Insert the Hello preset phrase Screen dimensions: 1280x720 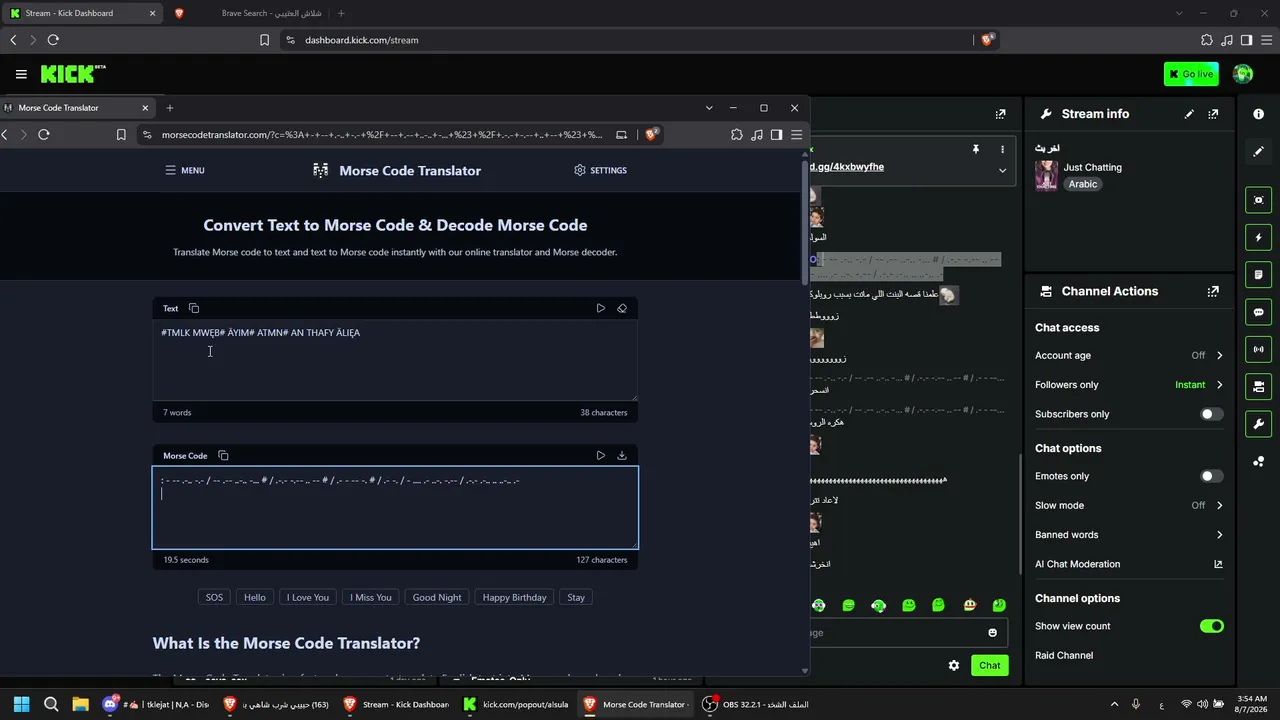click(255, 597)
